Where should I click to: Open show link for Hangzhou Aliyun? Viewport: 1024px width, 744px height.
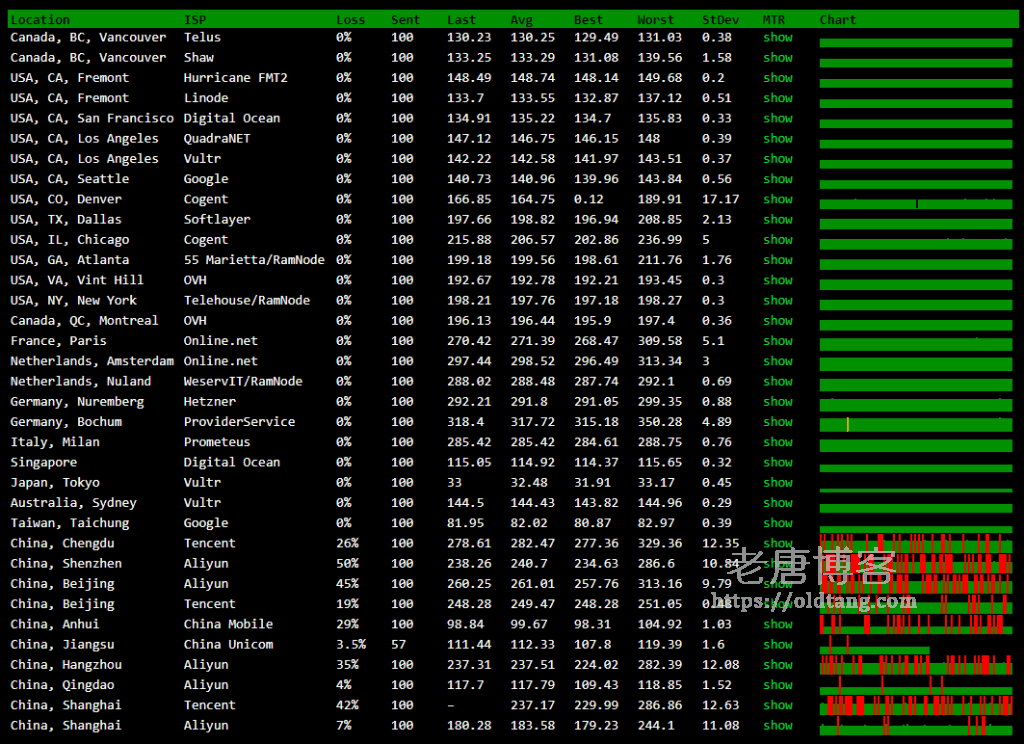point(778,665)
